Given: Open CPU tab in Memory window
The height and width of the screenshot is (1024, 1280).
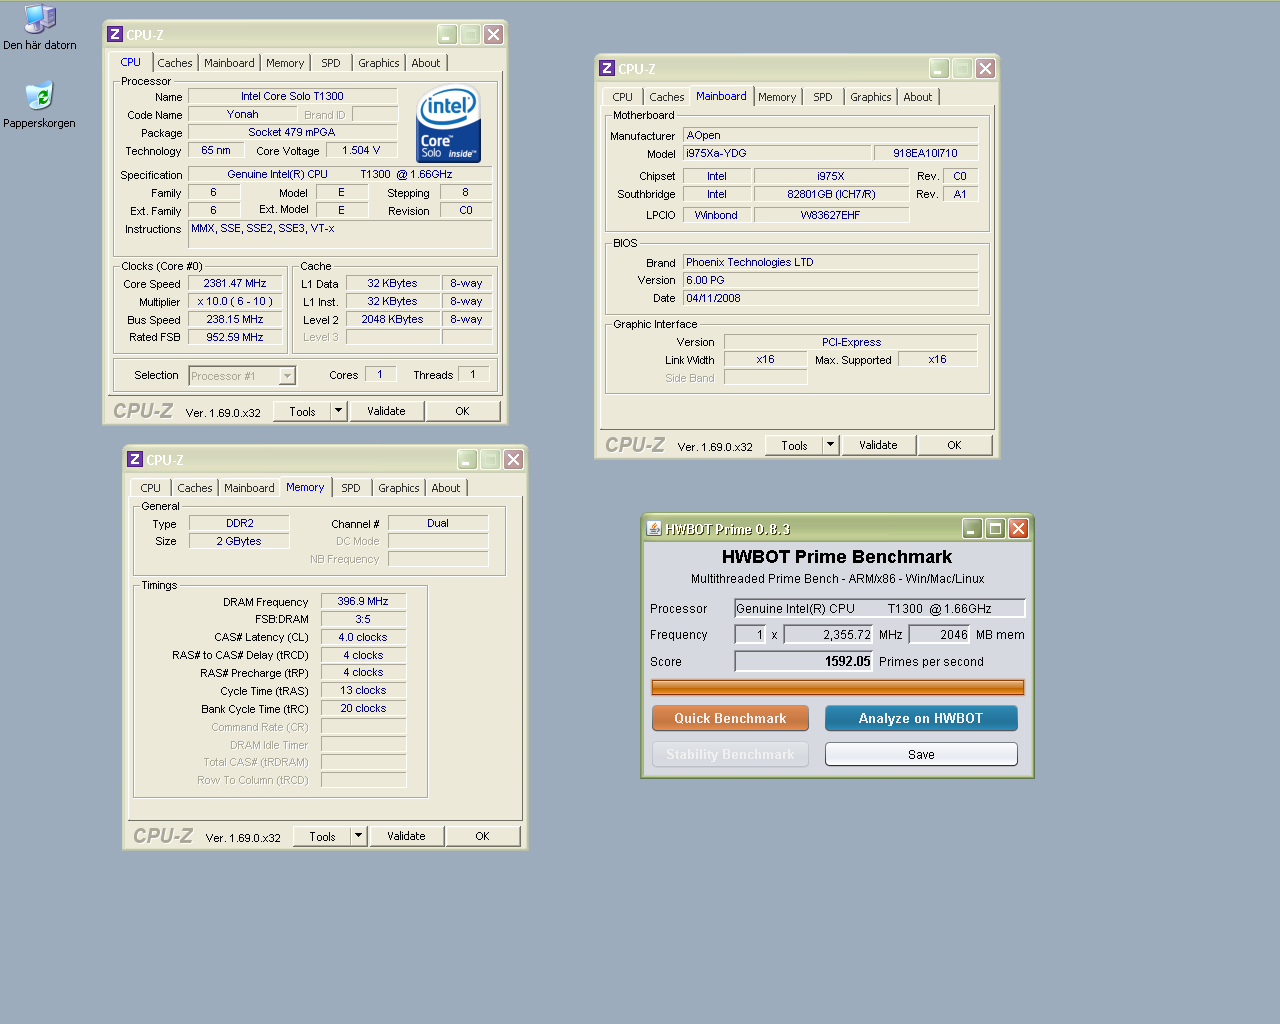Looking at the screenshot, I should coord(151,488).
